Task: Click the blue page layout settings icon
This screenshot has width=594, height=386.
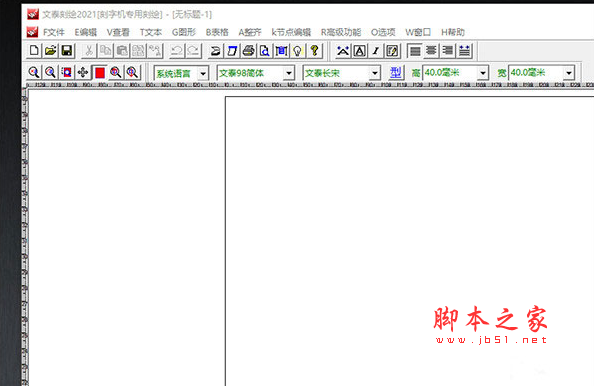Action: [x=281, y=50]
